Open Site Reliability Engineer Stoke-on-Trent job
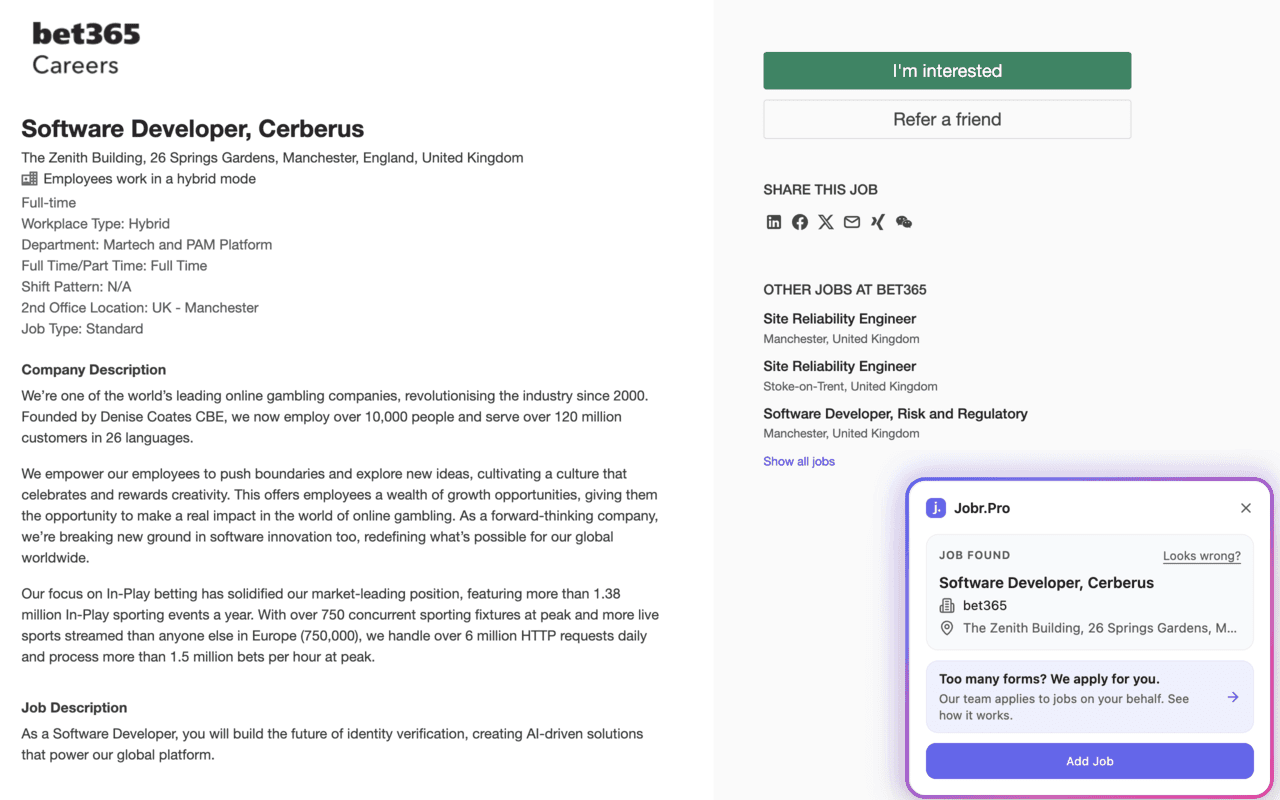The height and width of the screenshot is (800, 1280). point(840,367)
